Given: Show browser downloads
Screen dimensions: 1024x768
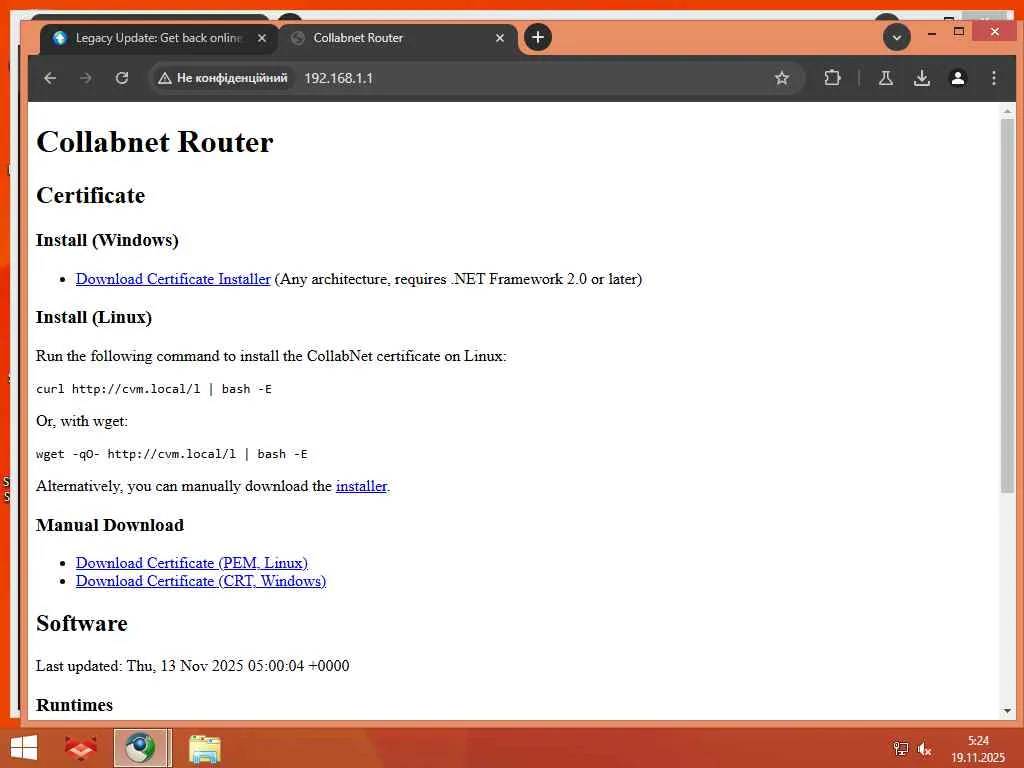Looking at the screenshot, I should (921, 78).
